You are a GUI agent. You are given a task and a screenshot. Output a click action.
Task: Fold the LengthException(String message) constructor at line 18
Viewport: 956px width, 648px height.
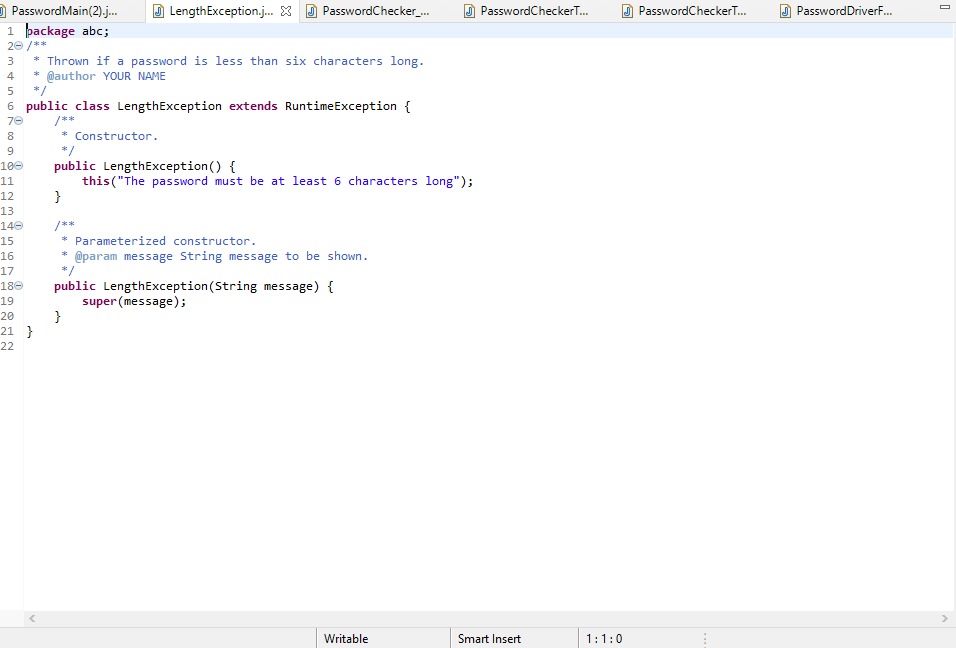(18, 286)
